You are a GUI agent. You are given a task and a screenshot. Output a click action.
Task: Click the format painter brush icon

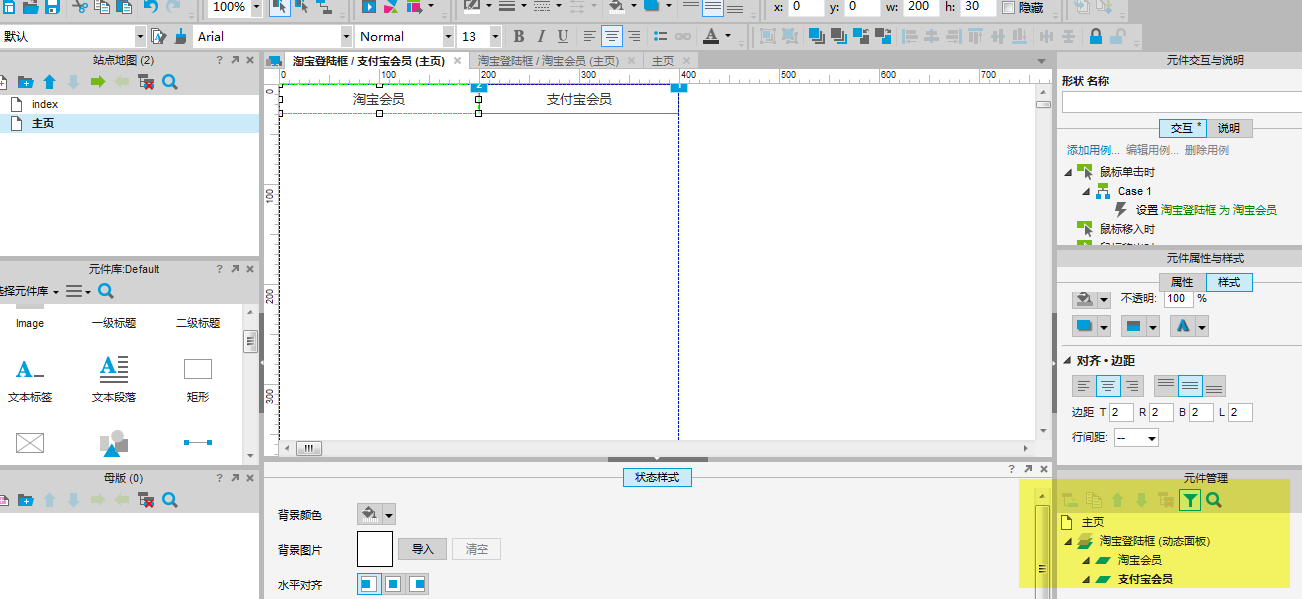point(181,36)
